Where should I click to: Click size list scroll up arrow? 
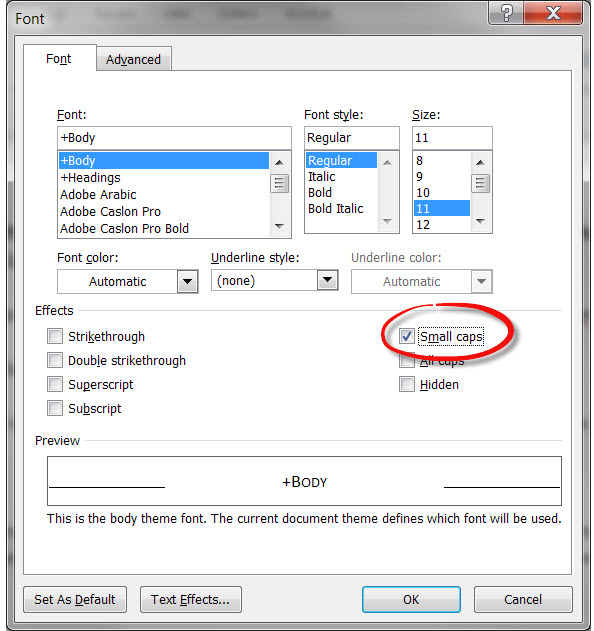[x=480, y=163]
